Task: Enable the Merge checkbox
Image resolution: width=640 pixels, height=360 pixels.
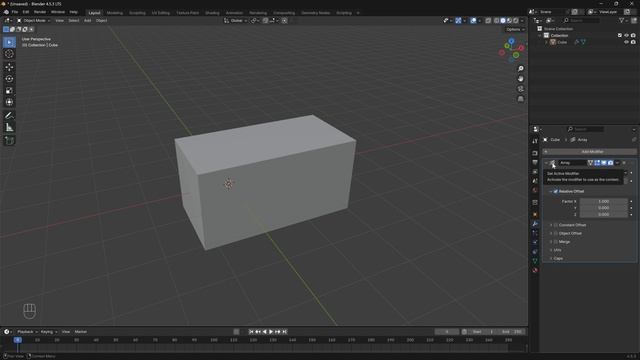Action: (556, 242)
